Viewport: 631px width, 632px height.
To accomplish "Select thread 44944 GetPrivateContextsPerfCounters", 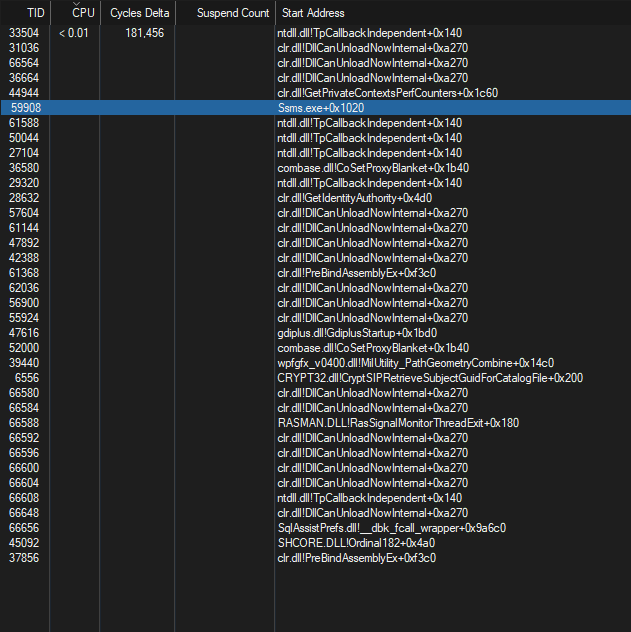I will (x=316, y=93).
